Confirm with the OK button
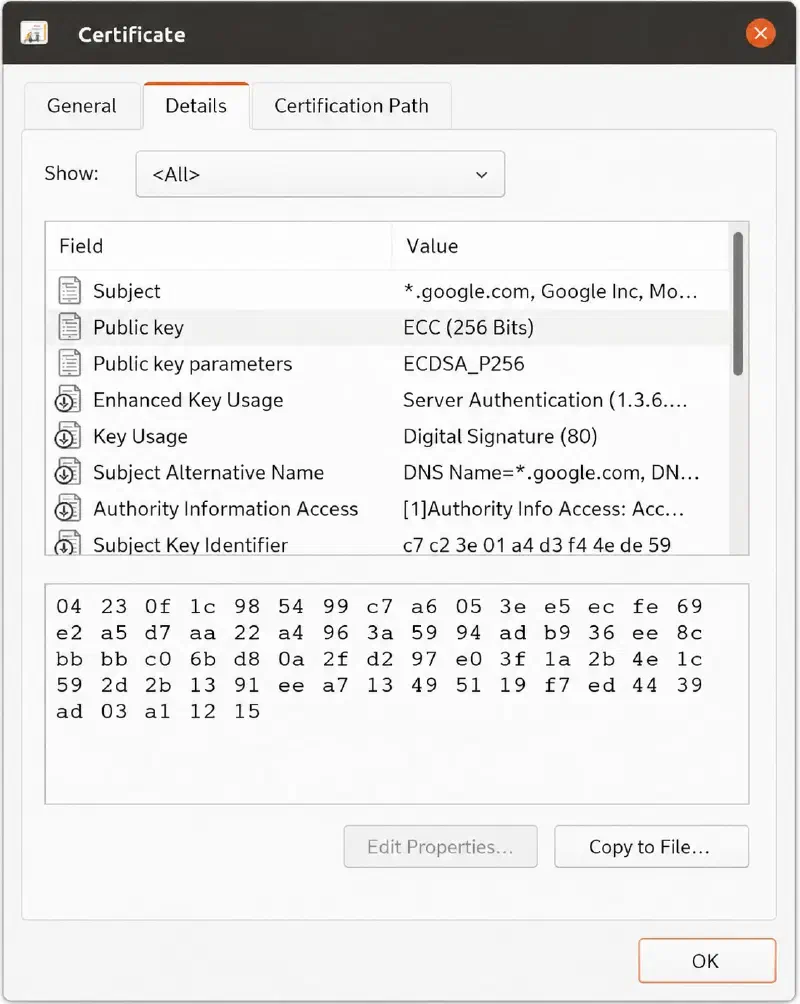 coord(706,960)
